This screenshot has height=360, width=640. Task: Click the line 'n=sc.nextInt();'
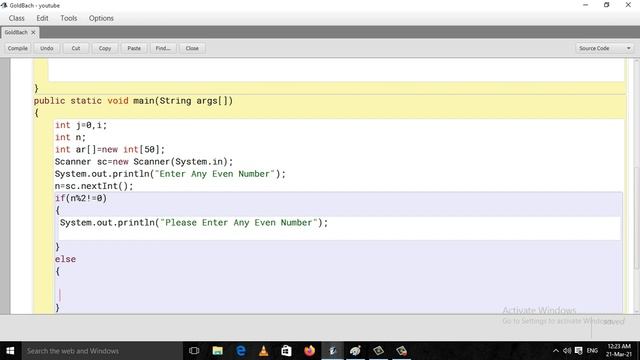click(94, 186)
